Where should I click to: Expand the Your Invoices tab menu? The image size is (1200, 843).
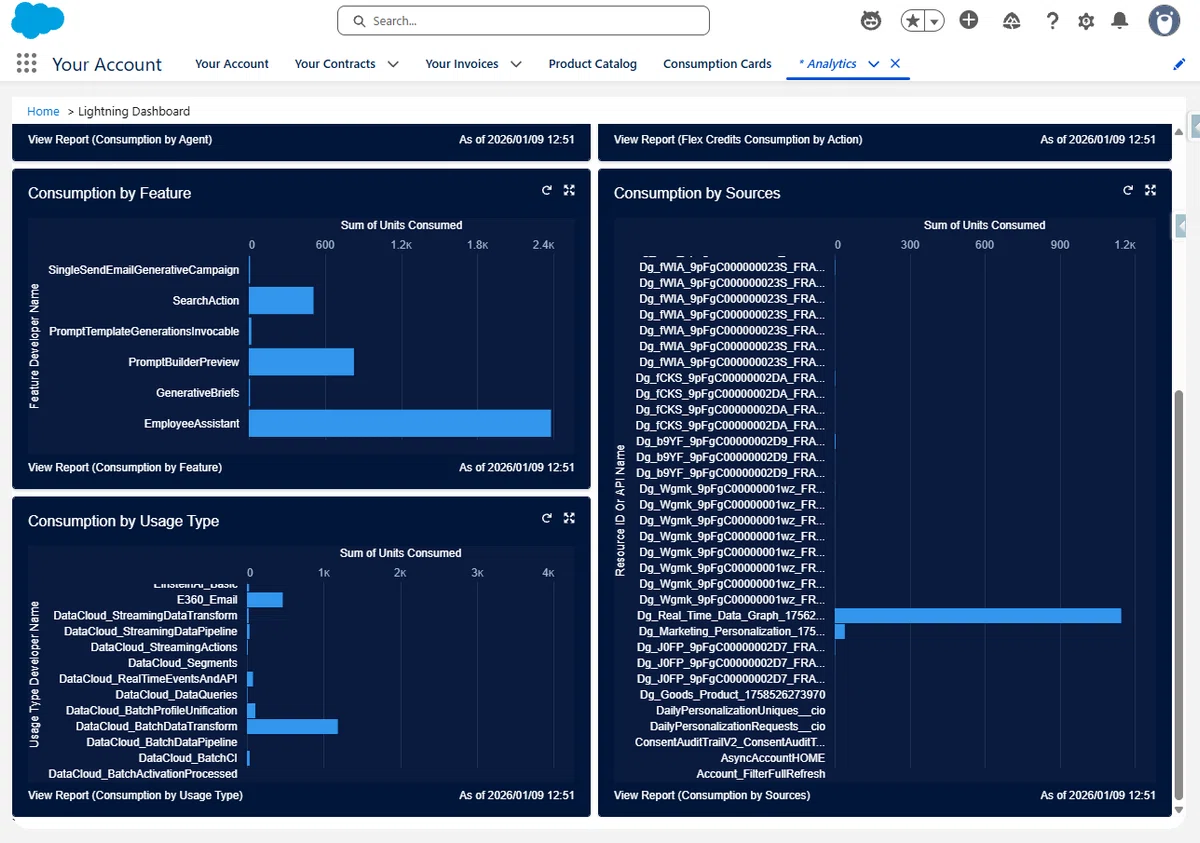pyautogui.click(x=516, y=64)
